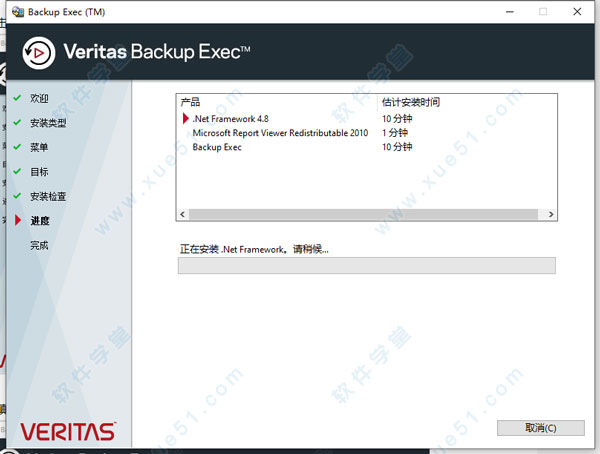The image size is (600, 454).
Task: Click the horizontal scrollbar thumb in product list
Action: point(364,214)
